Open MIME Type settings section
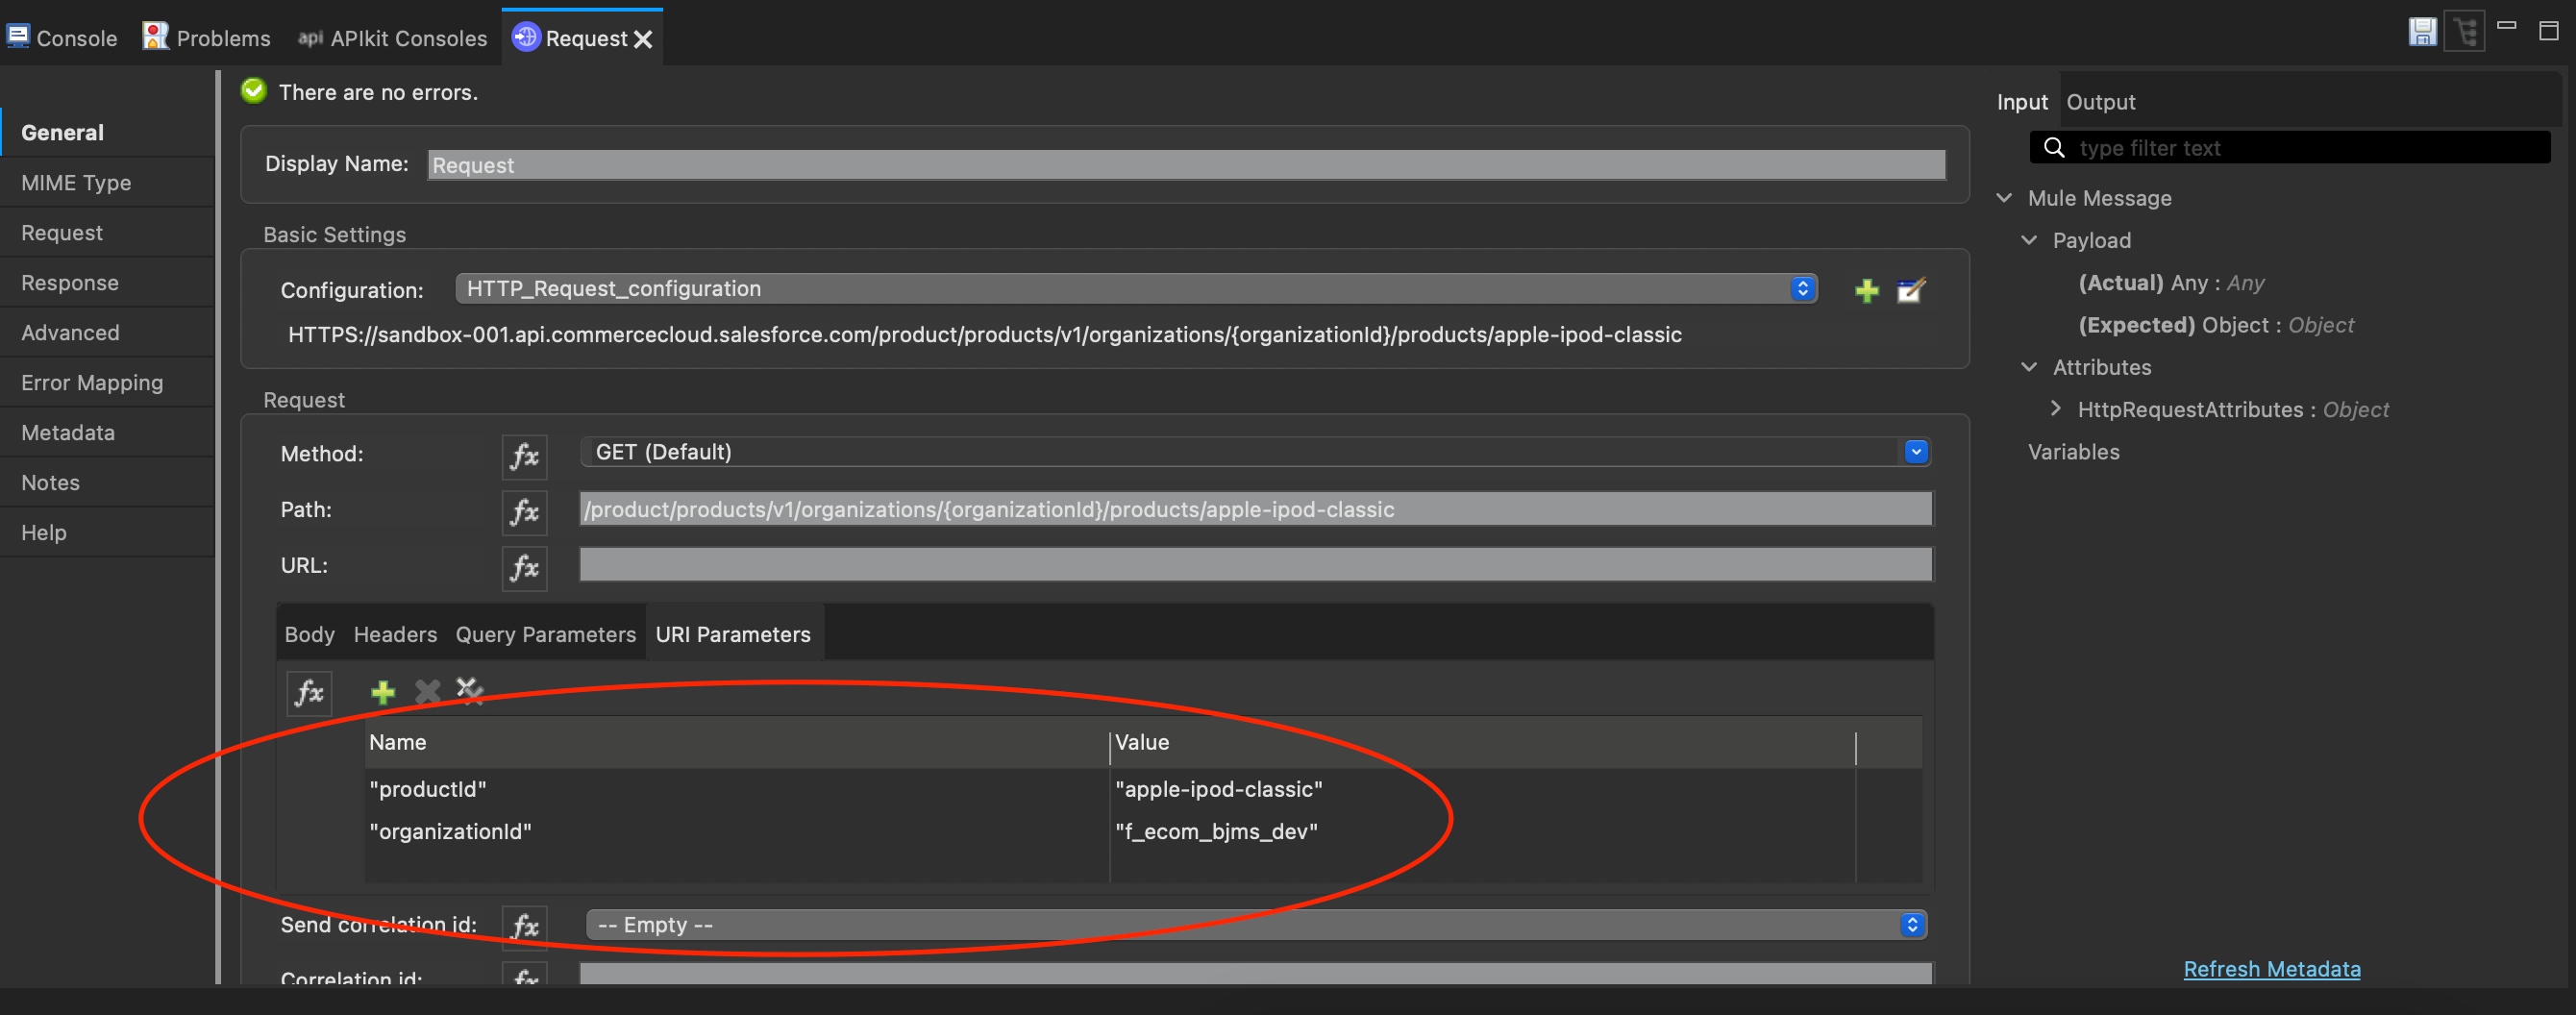 coord(108,182)
